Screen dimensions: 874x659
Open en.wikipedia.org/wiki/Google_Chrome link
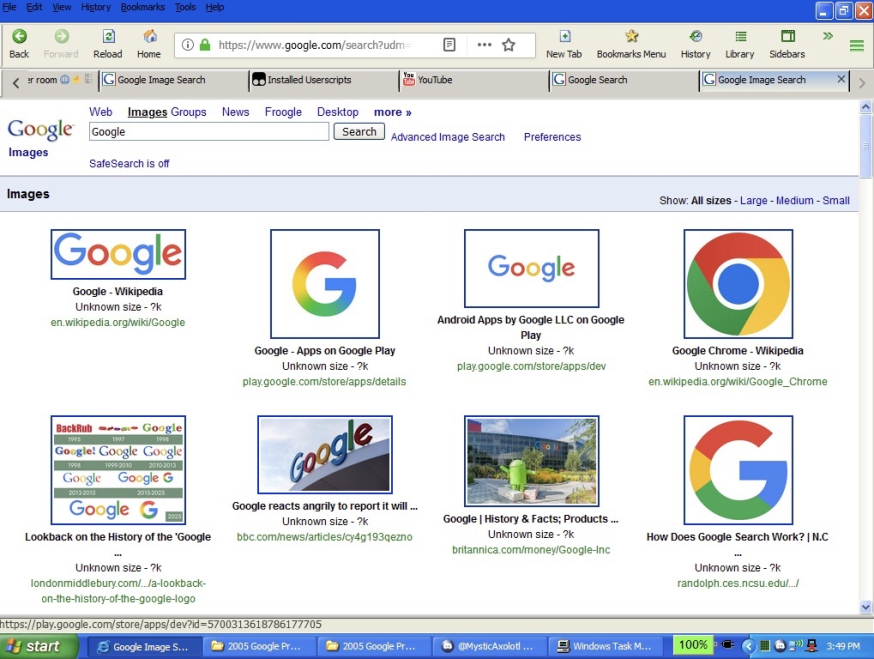pos(738,382)
